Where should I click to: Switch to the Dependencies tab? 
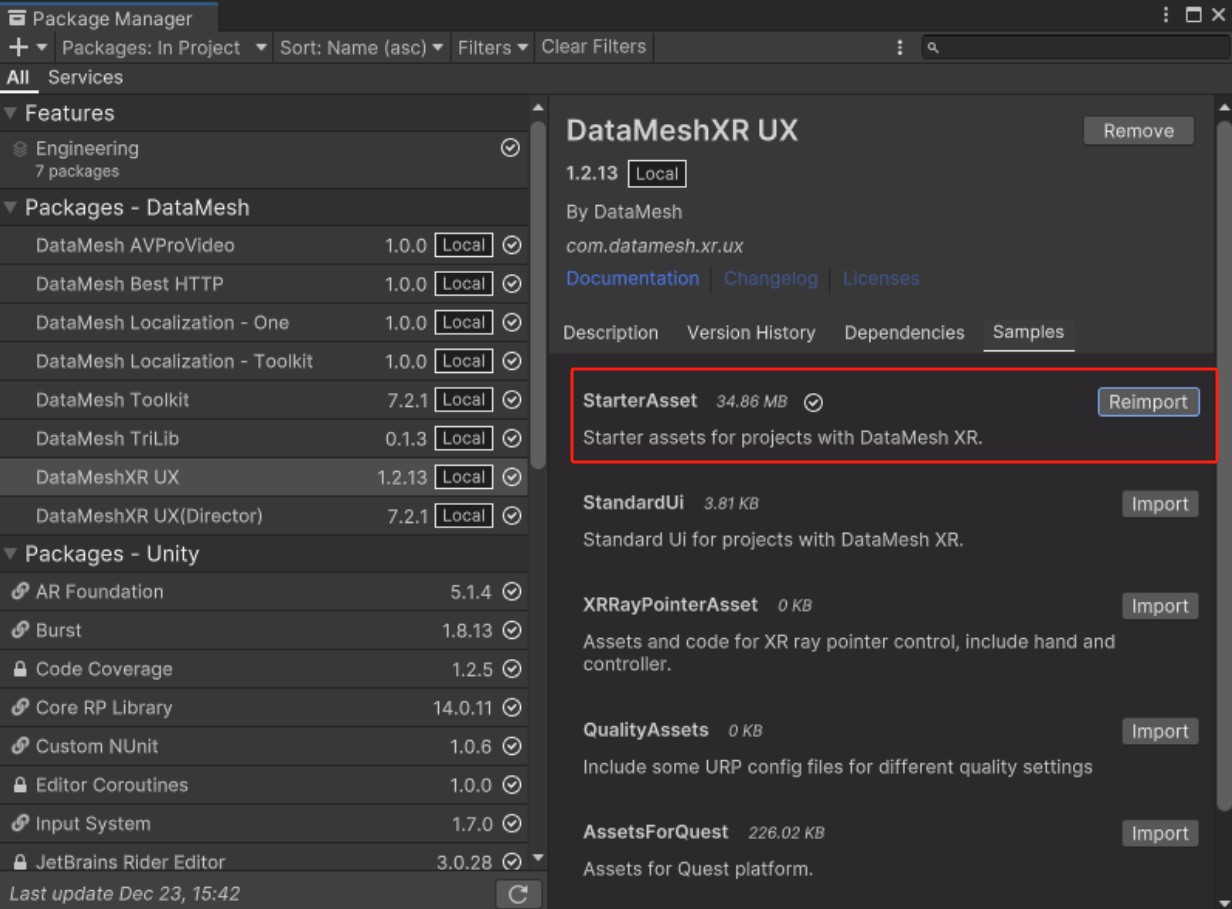pyautogui.click(x=904, y=333)
